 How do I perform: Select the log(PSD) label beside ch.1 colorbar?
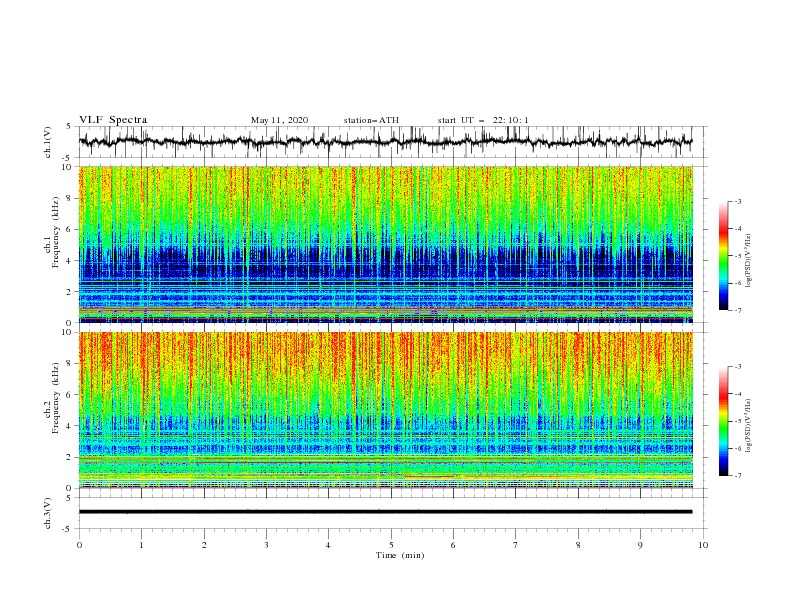(748, 261)
